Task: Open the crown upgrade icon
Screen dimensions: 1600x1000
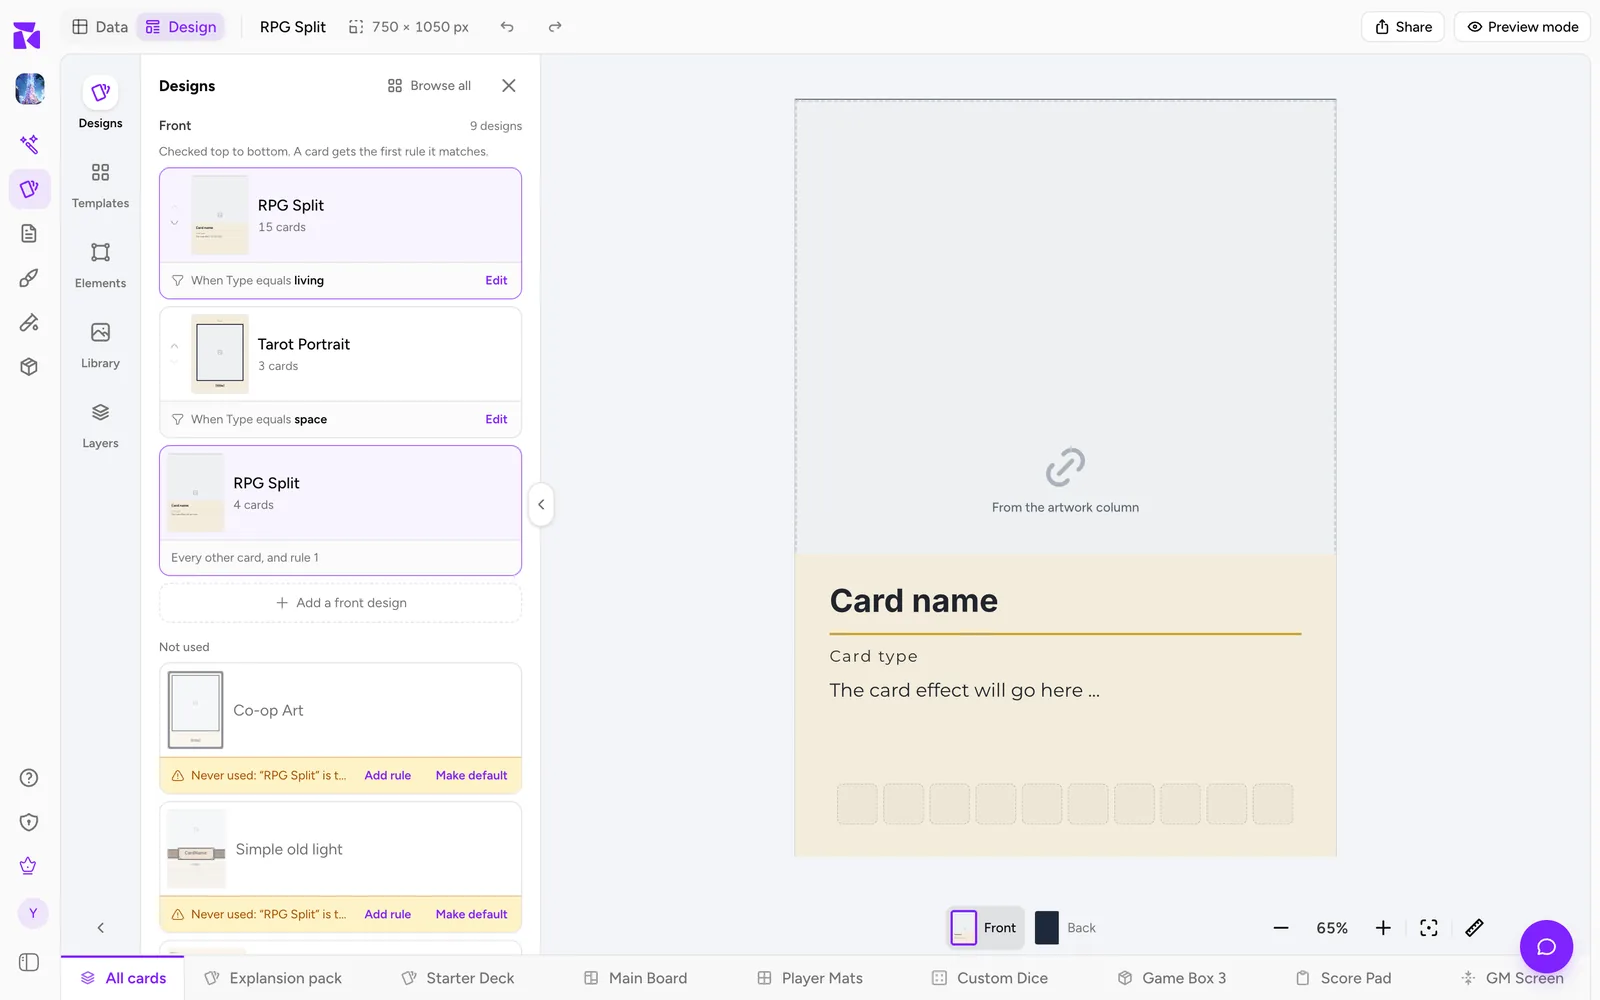Action: 29,866
